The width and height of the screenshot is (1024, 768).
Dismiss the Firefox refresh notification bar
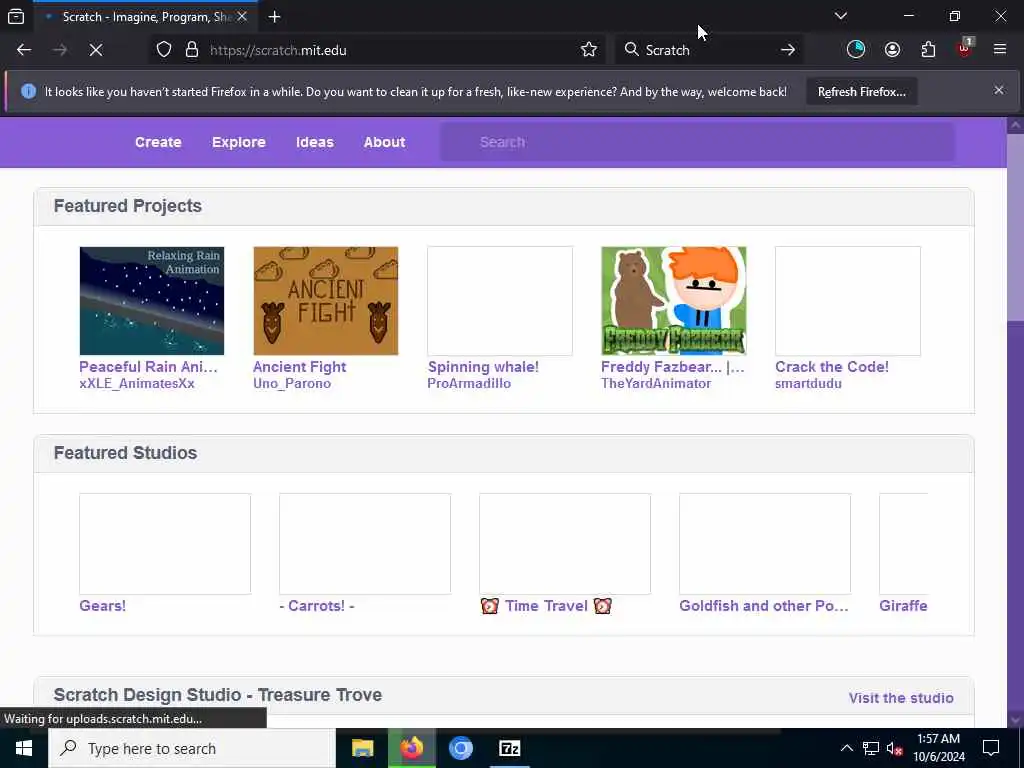(x=999, y=90)
